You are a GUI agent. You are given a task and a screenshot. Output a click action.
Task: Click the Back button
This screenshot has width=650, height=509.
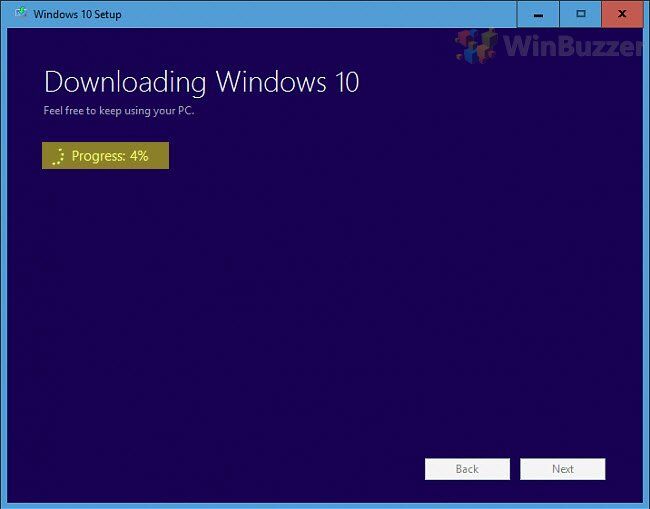[x=467, y=469]
